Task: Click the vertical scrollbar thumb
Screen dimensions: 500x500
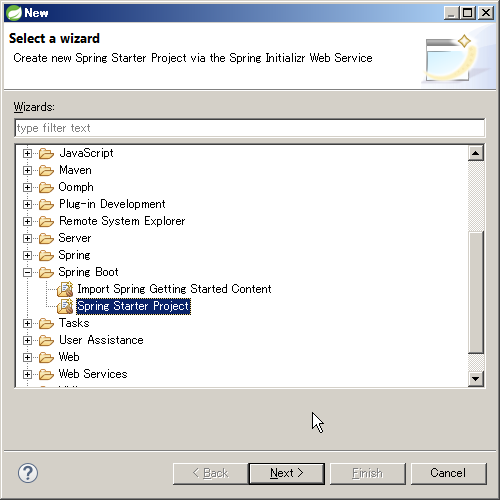Action: (476, 292)
